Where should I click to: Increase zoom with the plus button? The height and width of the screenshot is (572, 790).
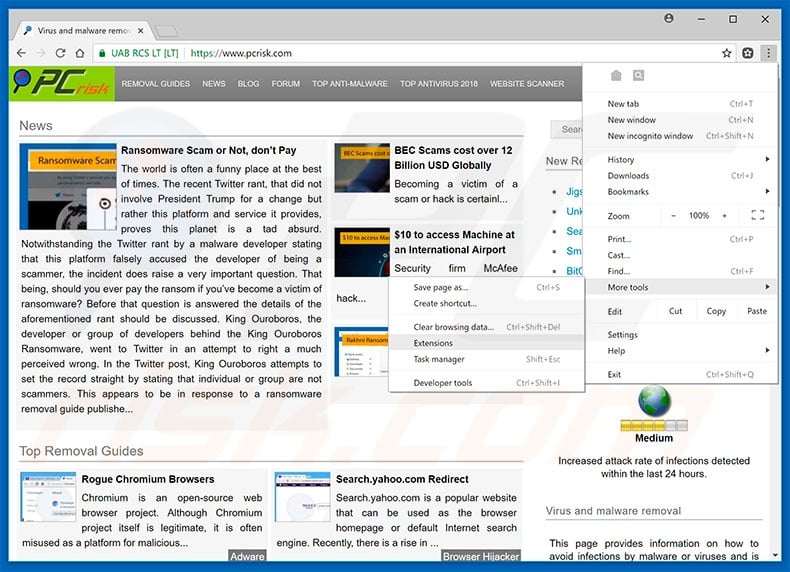coord(725,216)
